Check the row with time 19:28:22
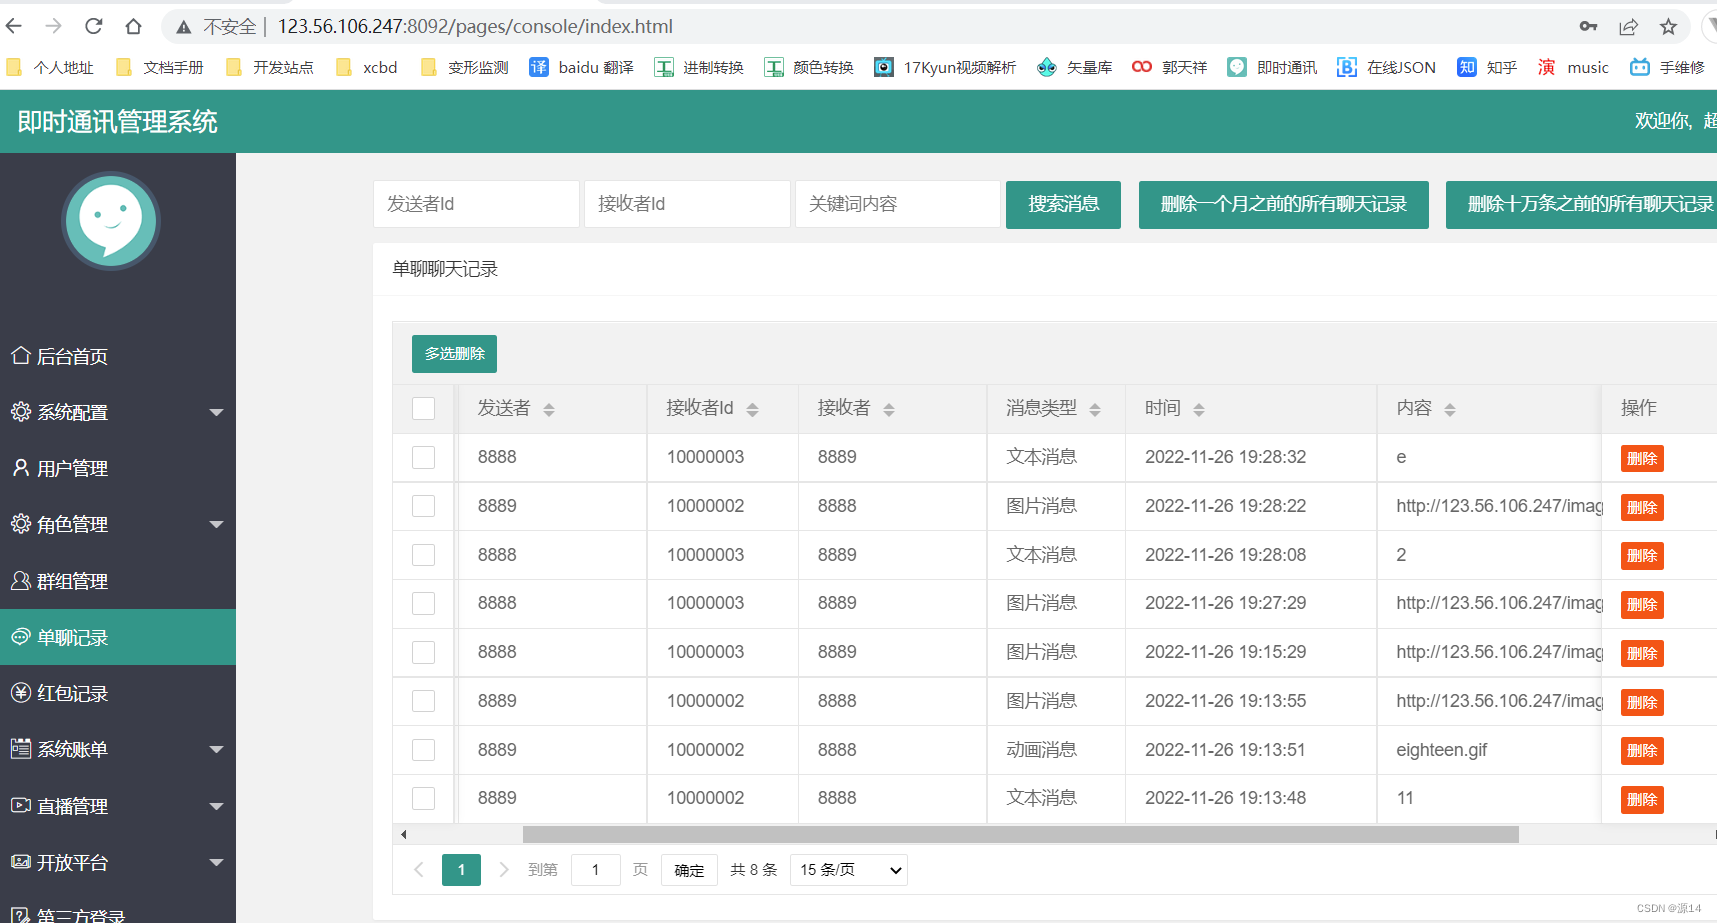 coord(424,506)
